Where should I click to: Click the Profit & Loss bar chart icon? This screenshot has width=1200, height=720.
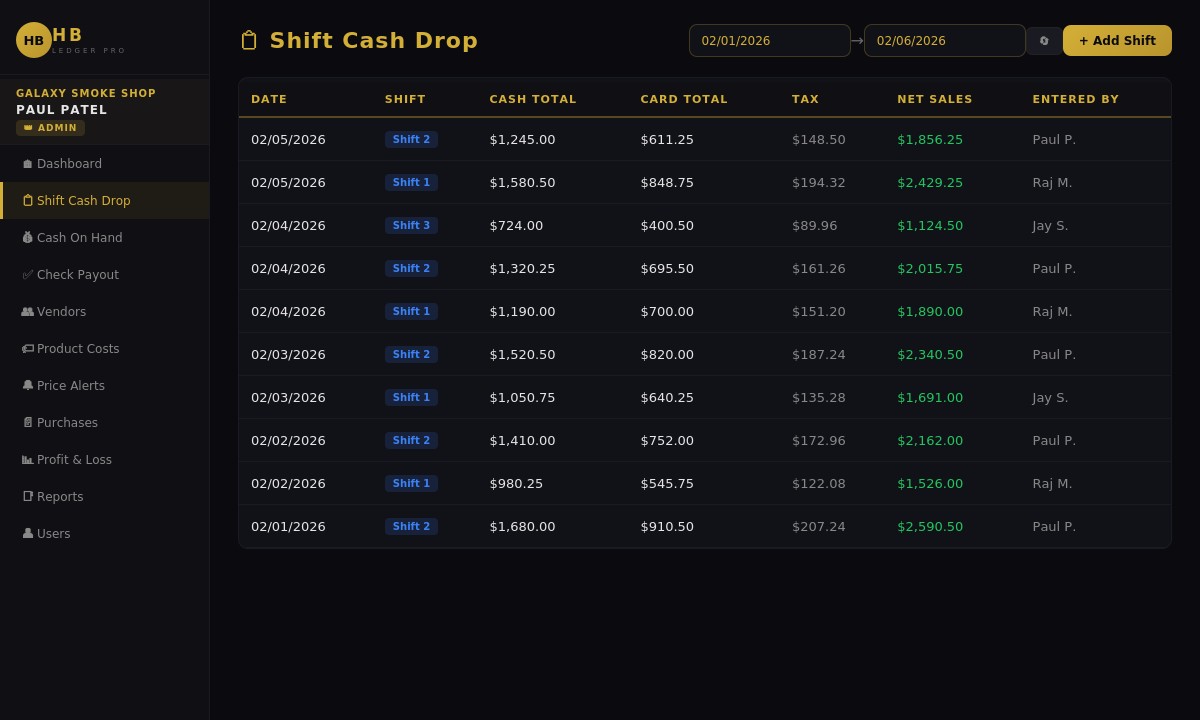[x=28, y=460]
